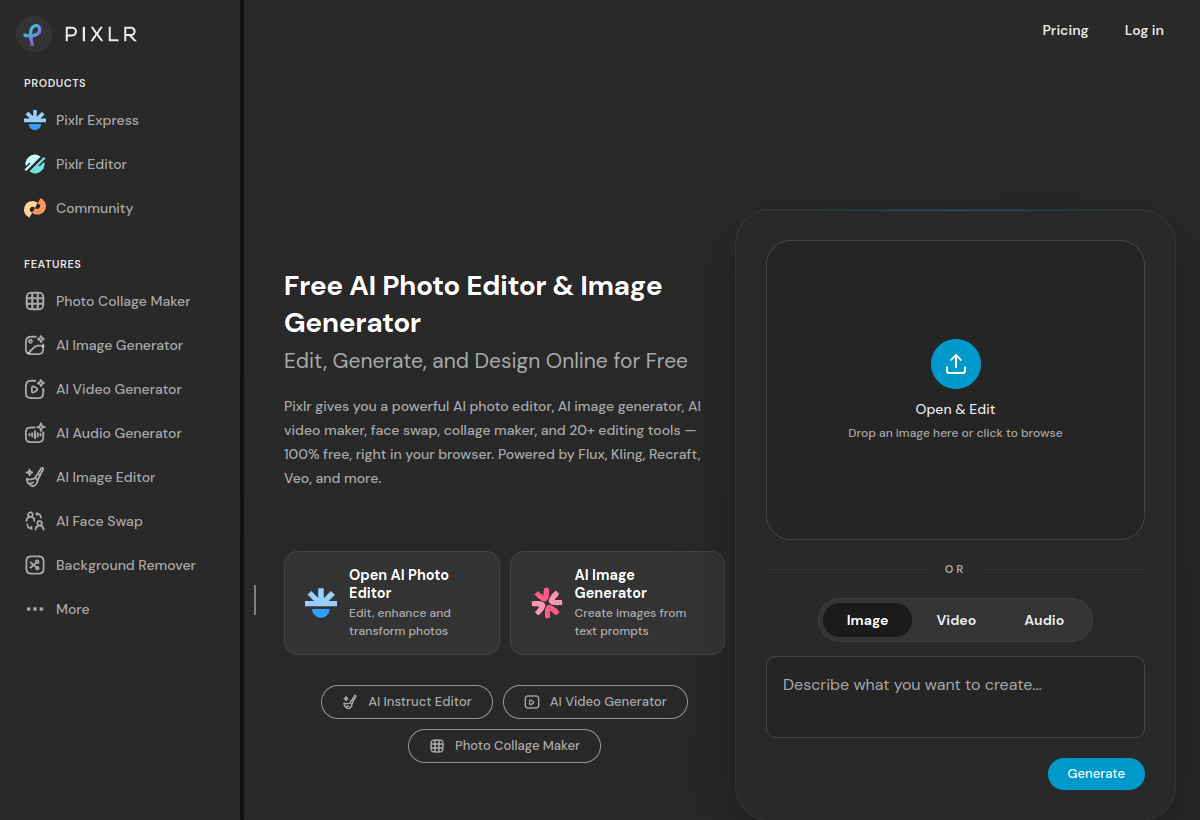This screenshot has height=820, width=1200.
Task: Select the Photo Collage Maker grid icon in sidebar
Action: 35,301
